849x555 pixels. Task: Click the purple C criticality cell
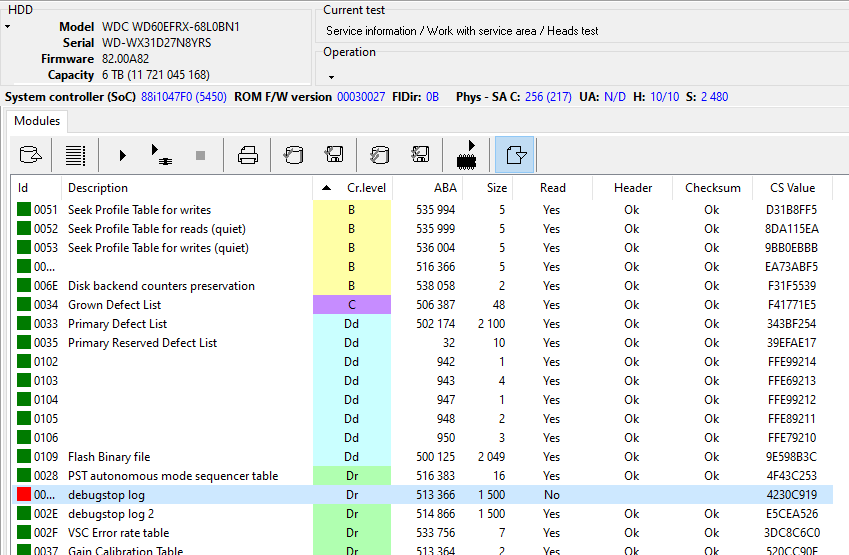point(352,304)
